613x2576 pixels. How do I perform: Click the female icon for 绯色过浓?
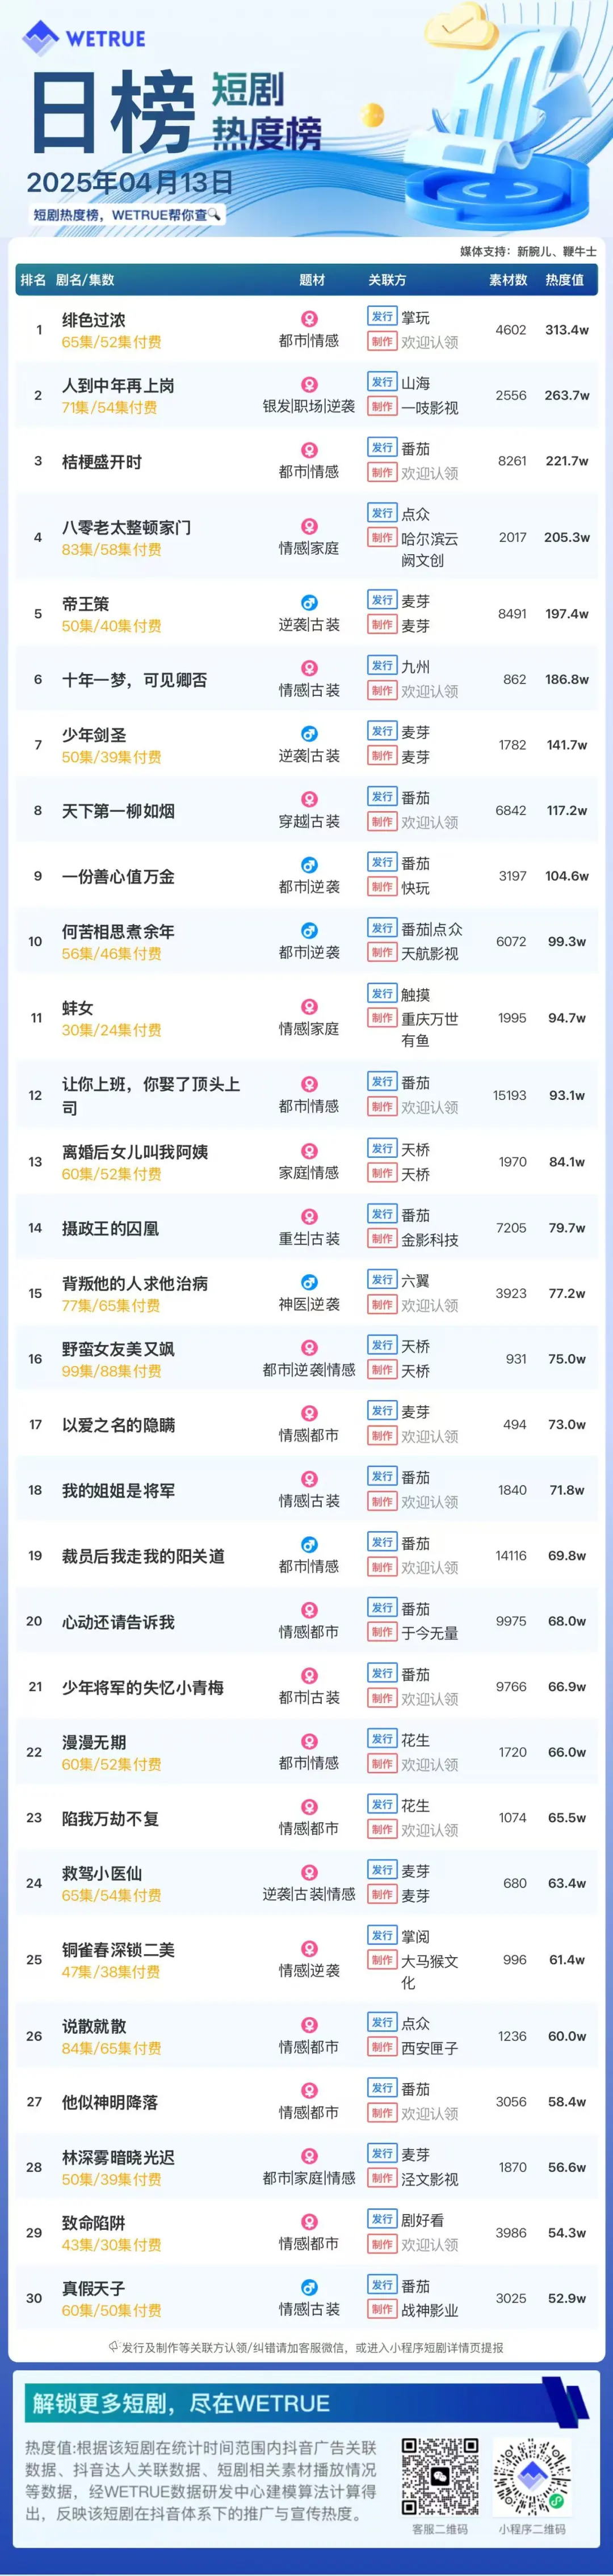pyautogui.click(x=309, y=318)
